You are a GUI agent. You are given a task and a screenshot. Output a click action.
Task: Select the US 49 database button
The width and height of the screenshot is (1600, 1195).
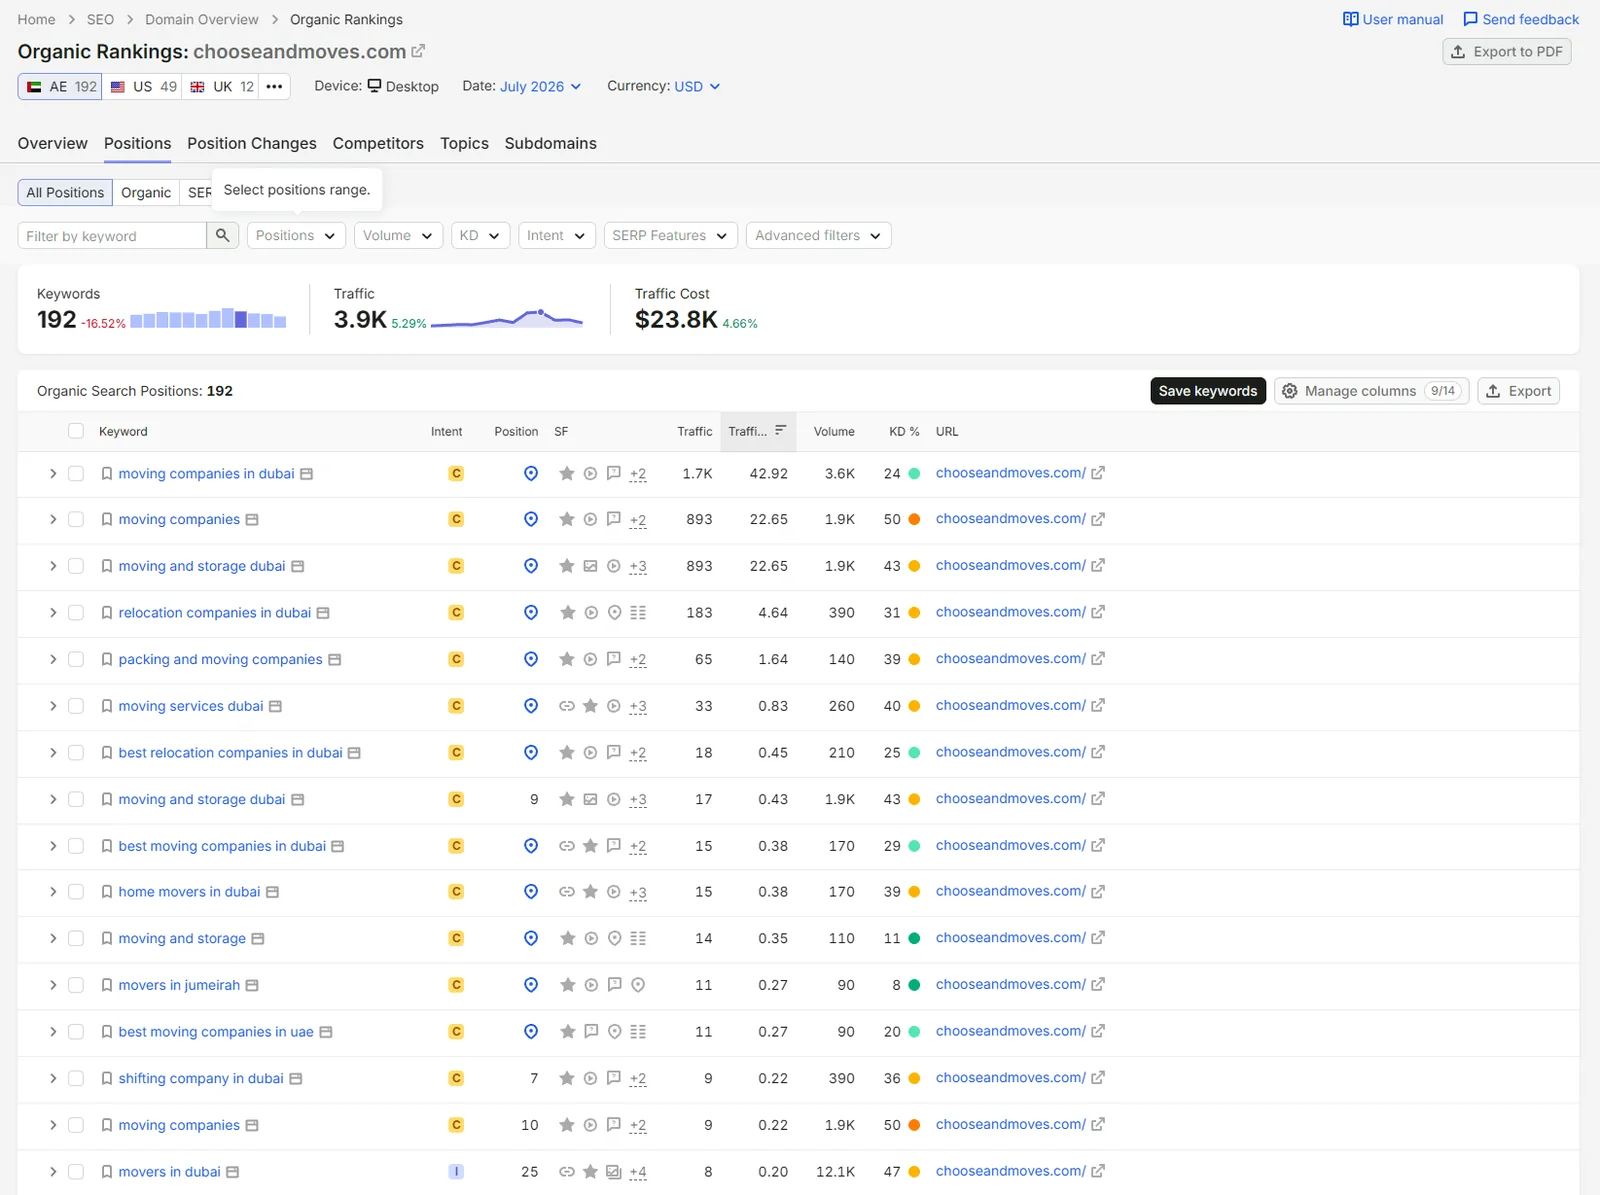(142, 87)
